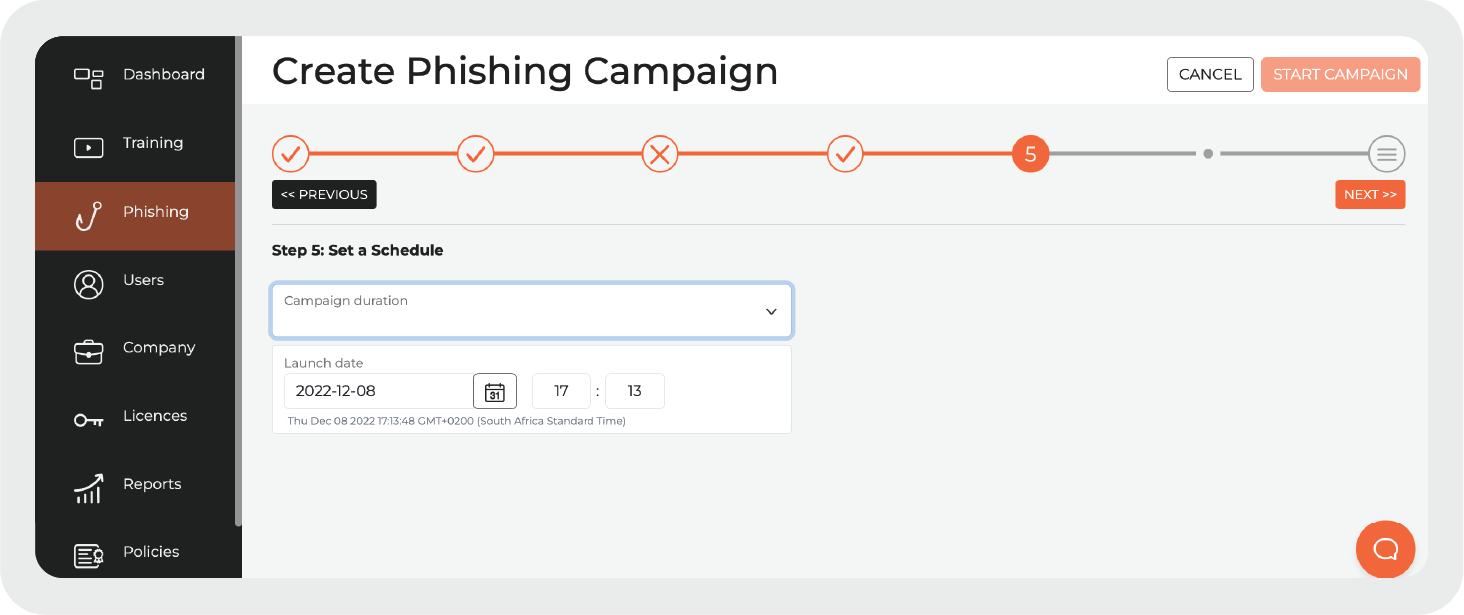Viewport: 1464px width, 615px height.
Task: Click CANCEL to abort campaign creation
Action: click(x=1210, y=74)
